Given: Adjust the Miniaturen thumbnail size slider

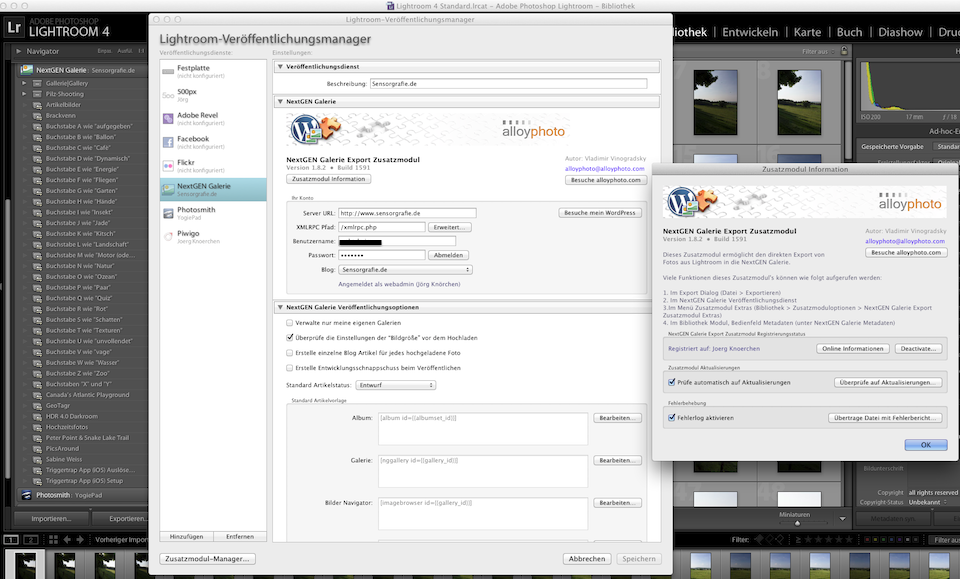Looking at the screenshot, I should tap(797, 523).
